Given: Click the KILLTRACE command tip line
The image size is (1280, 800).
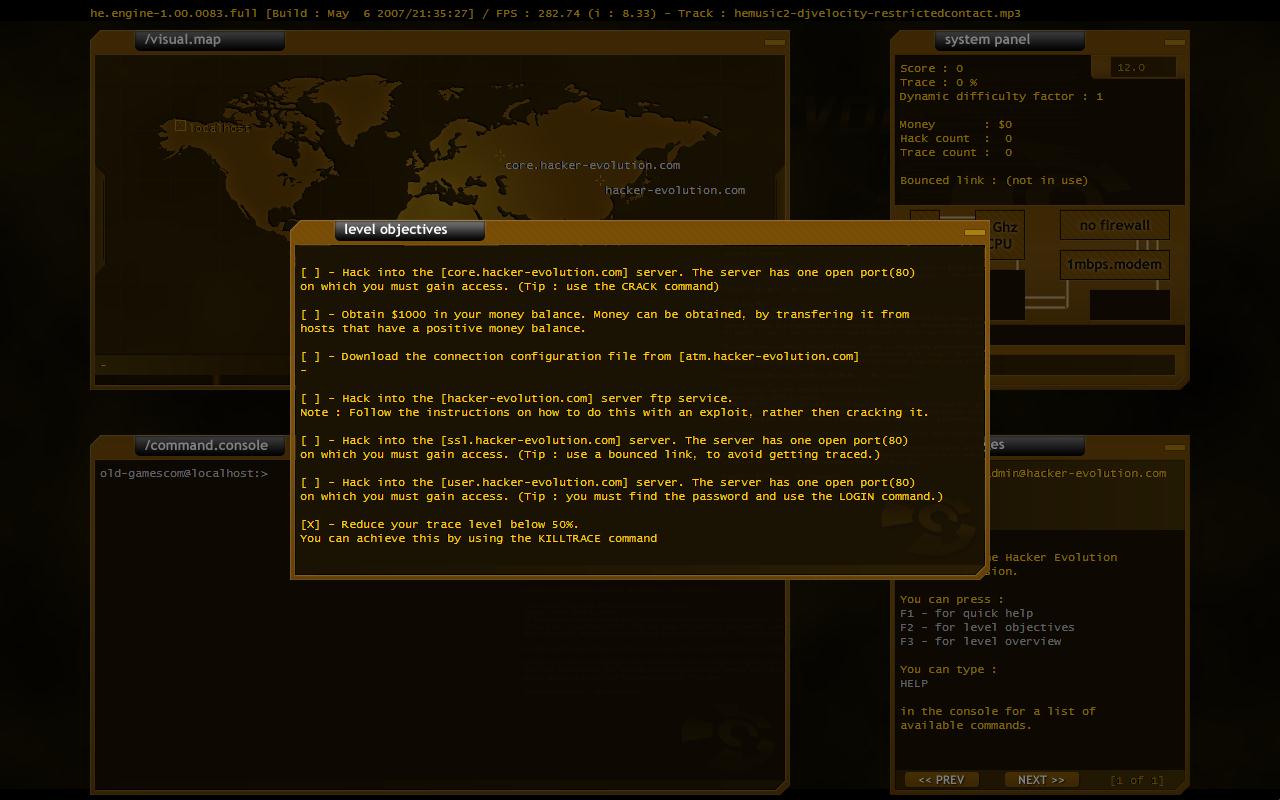Looking at the screenshot, I should click(479, 538).
